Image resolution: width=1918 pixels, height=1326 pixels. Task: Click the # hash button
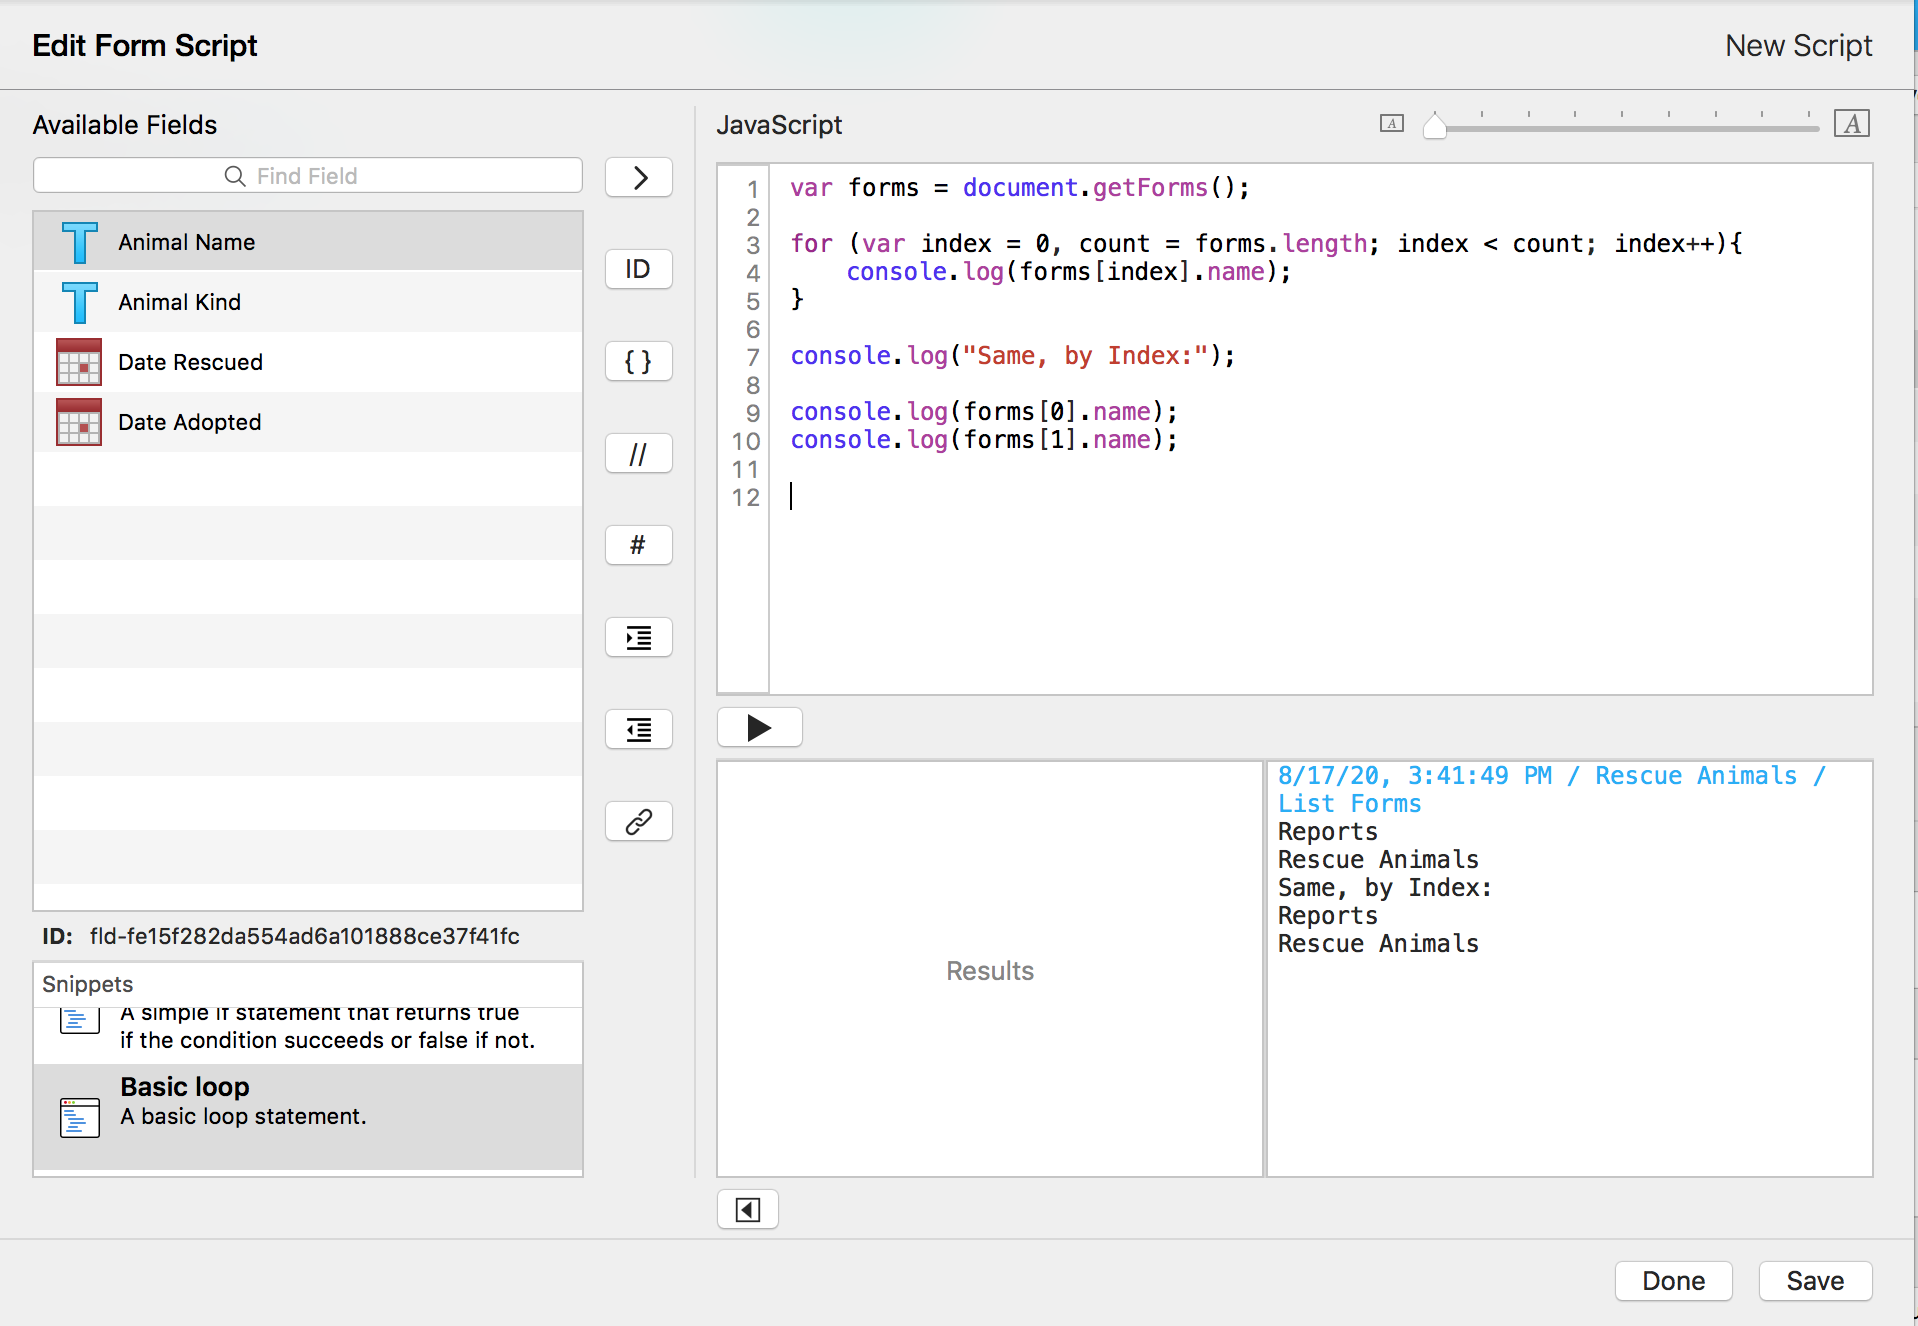pos(638,546)
